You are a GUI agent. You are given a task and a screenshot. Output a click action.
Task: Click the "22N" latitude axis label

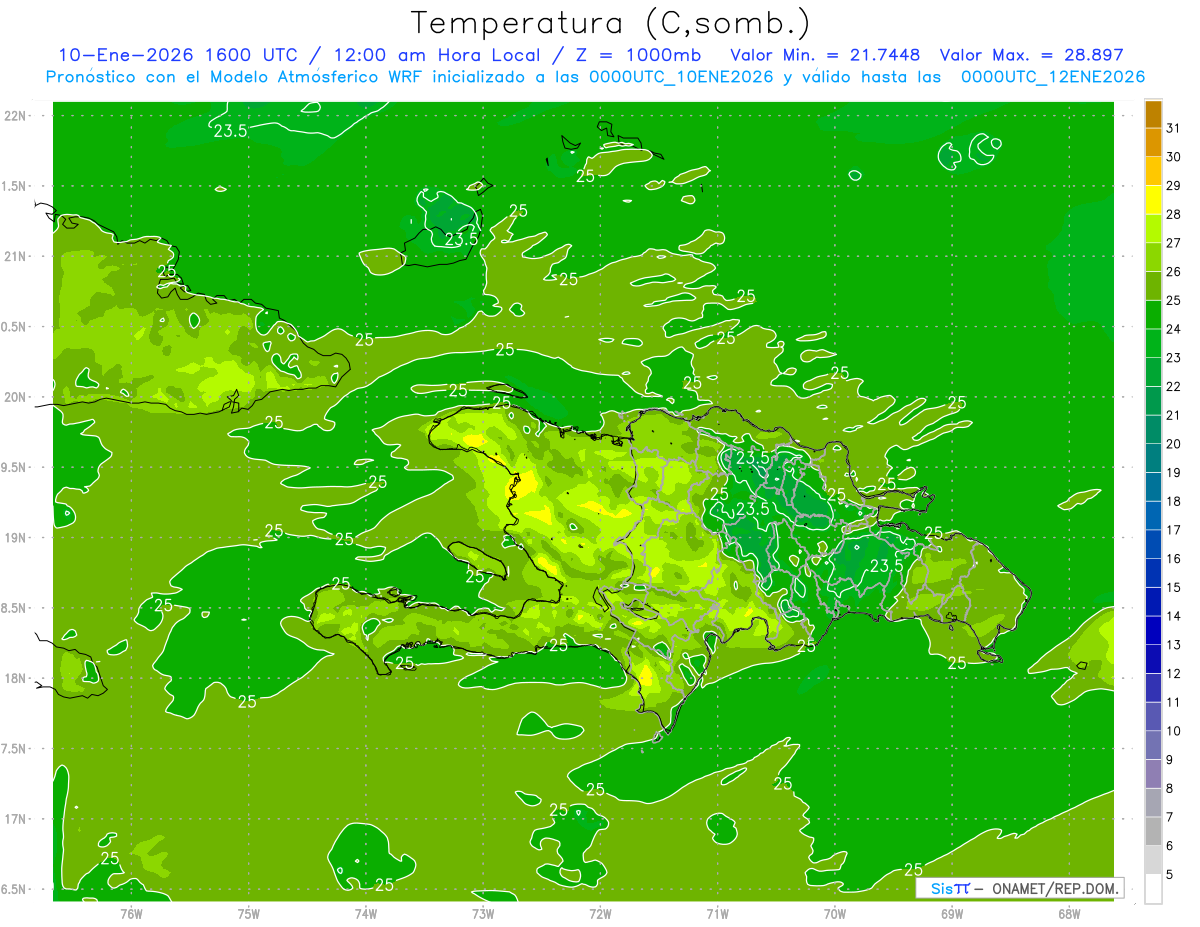pos(16,115)
